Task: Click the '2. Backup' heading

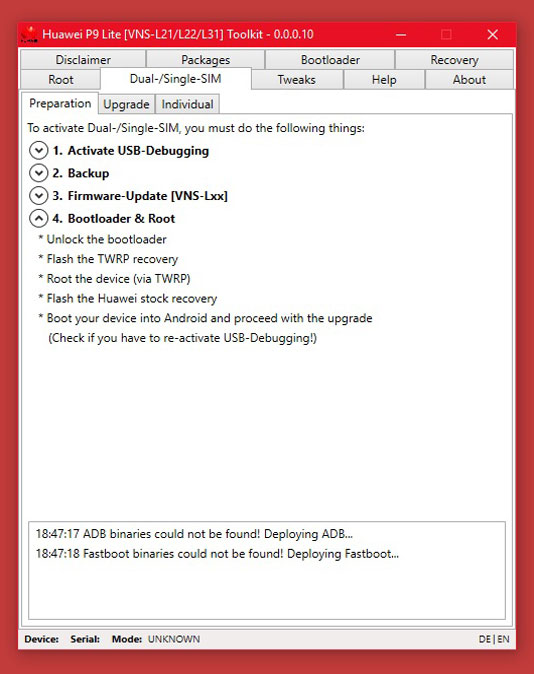Action: point(81,173)
